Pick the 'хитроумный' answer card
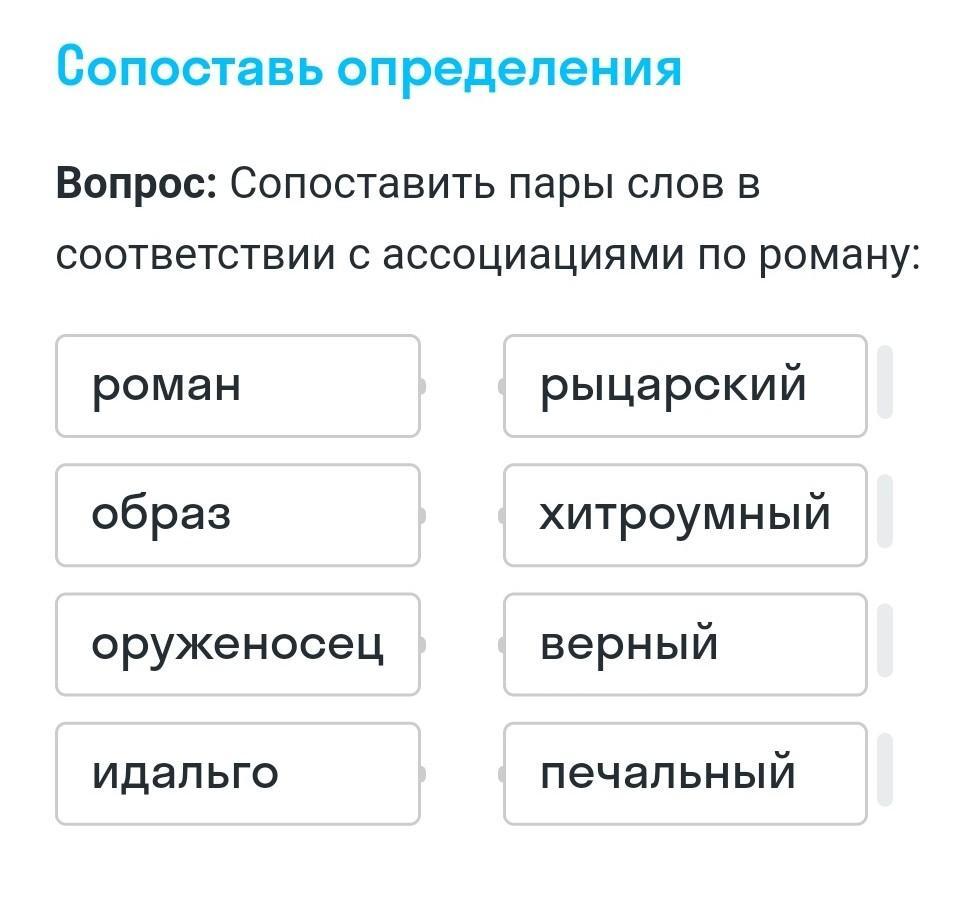The width and height of the screenshot is (972, 898). pyautogui.click(x=685, y=515)
